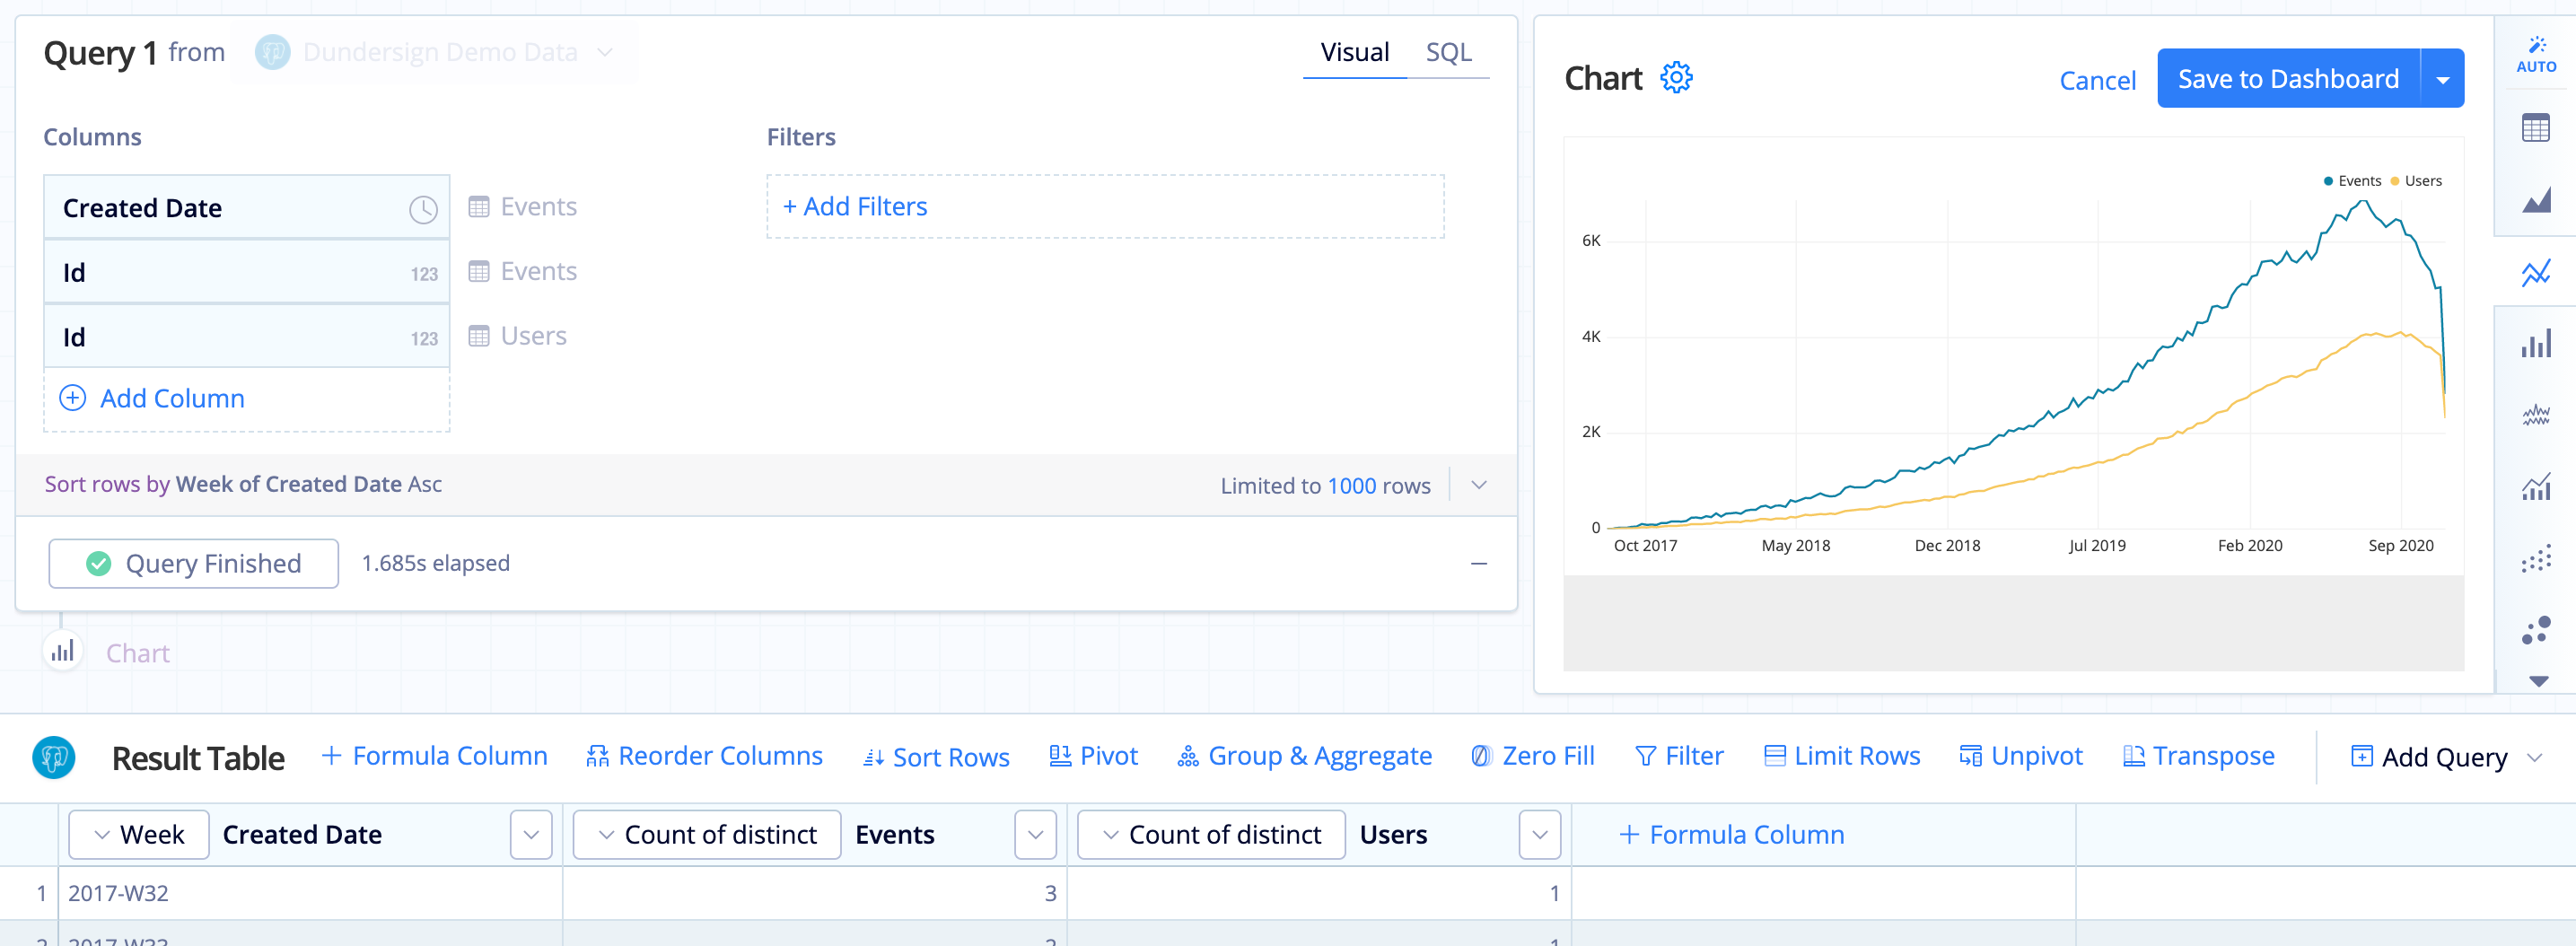Click 123 type icon on Users Id column
The width and height of the screenshot is (2576, 946).
(424, 339)
